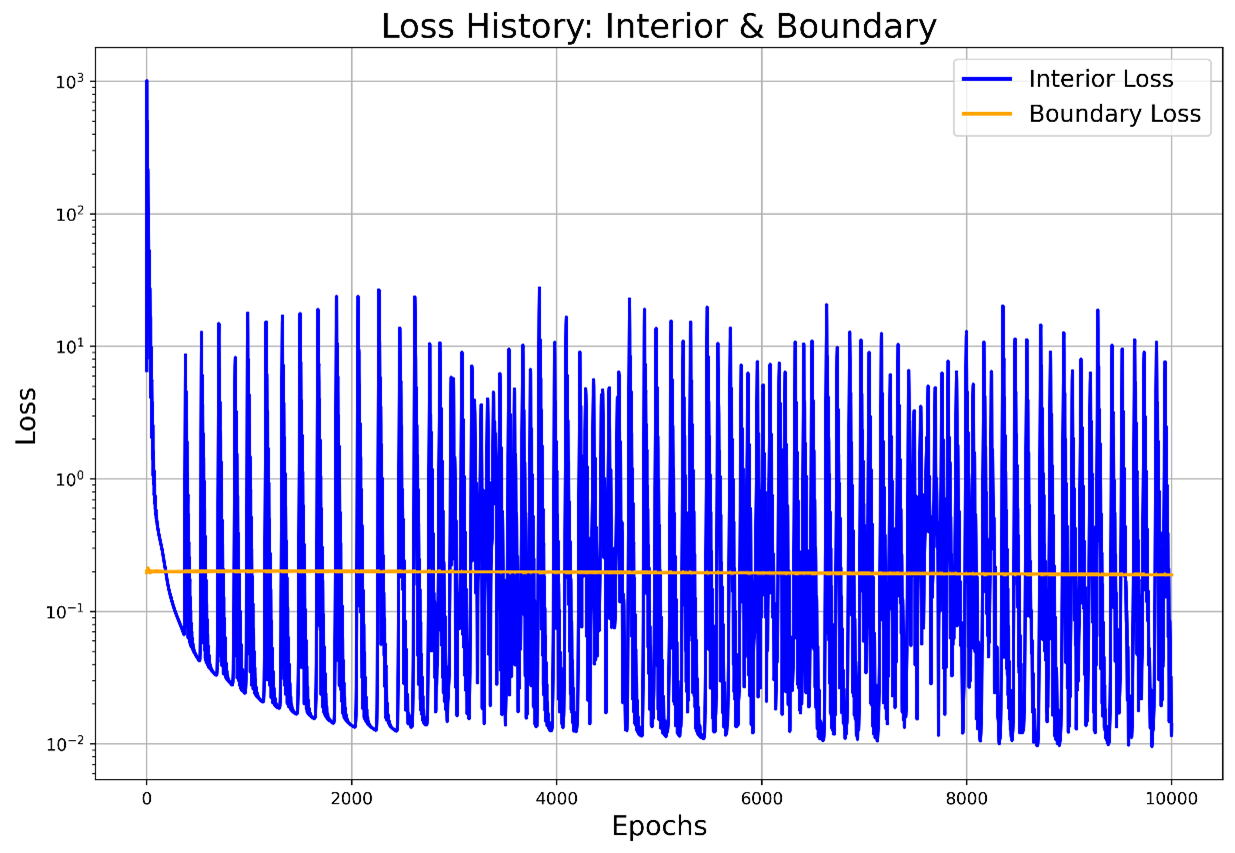Screen dimensions: 1235x853
Task: Click the "Interior Loss" legend label
Action: tap(1101, 79)
